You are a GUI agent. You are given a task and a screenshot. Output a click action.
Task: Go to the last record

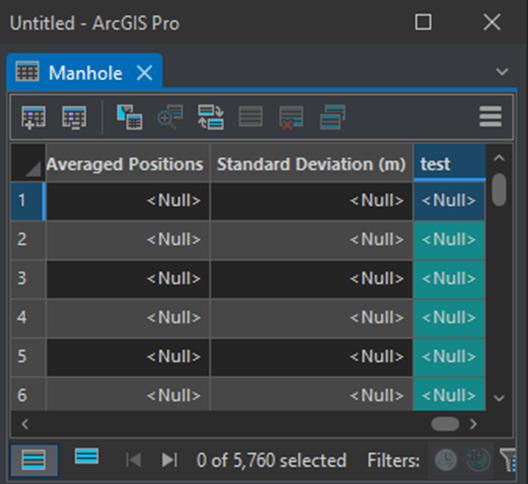click(x=169, y=460)
